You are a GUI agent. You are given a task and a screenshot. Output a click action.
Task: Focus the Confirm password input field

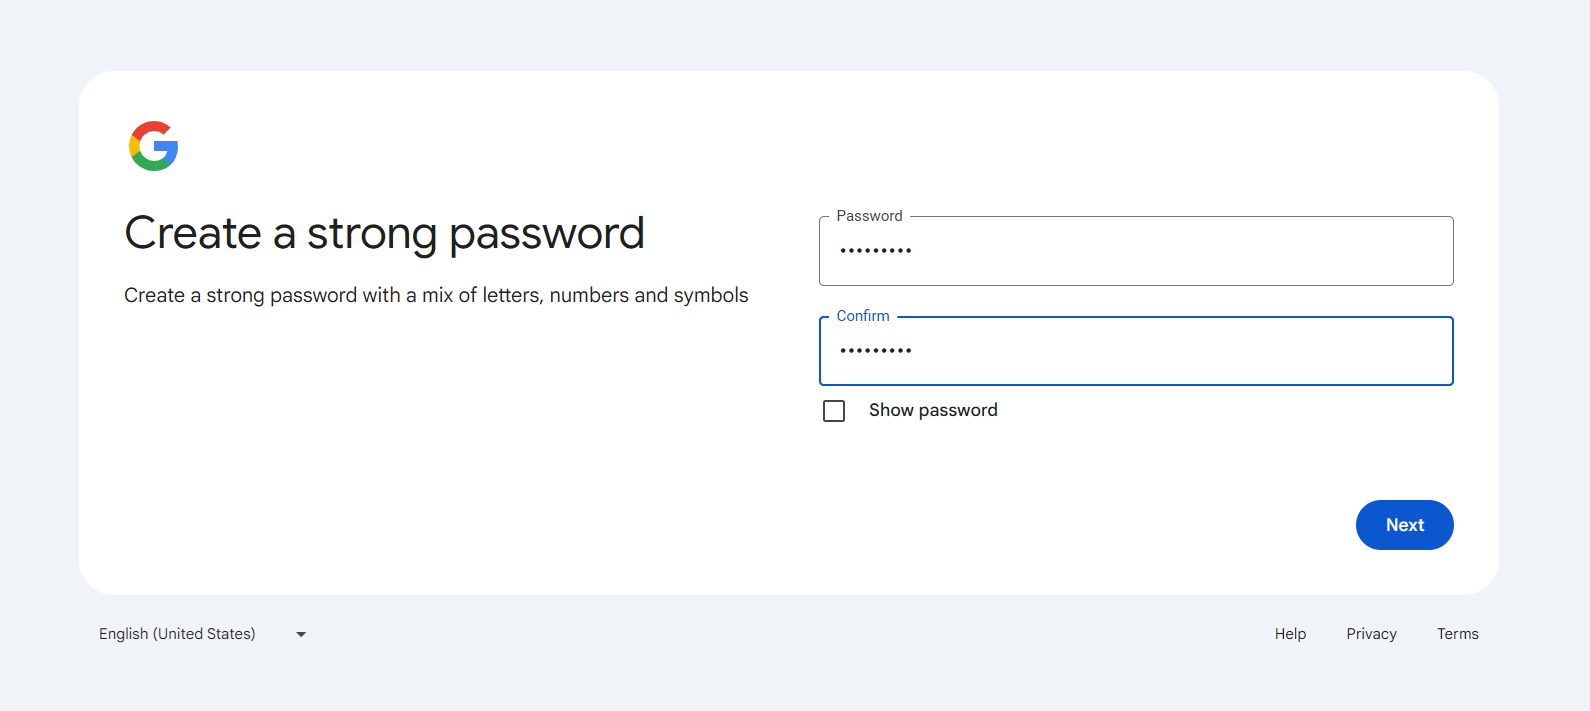pyautogui.click(x=1135, y=351)
